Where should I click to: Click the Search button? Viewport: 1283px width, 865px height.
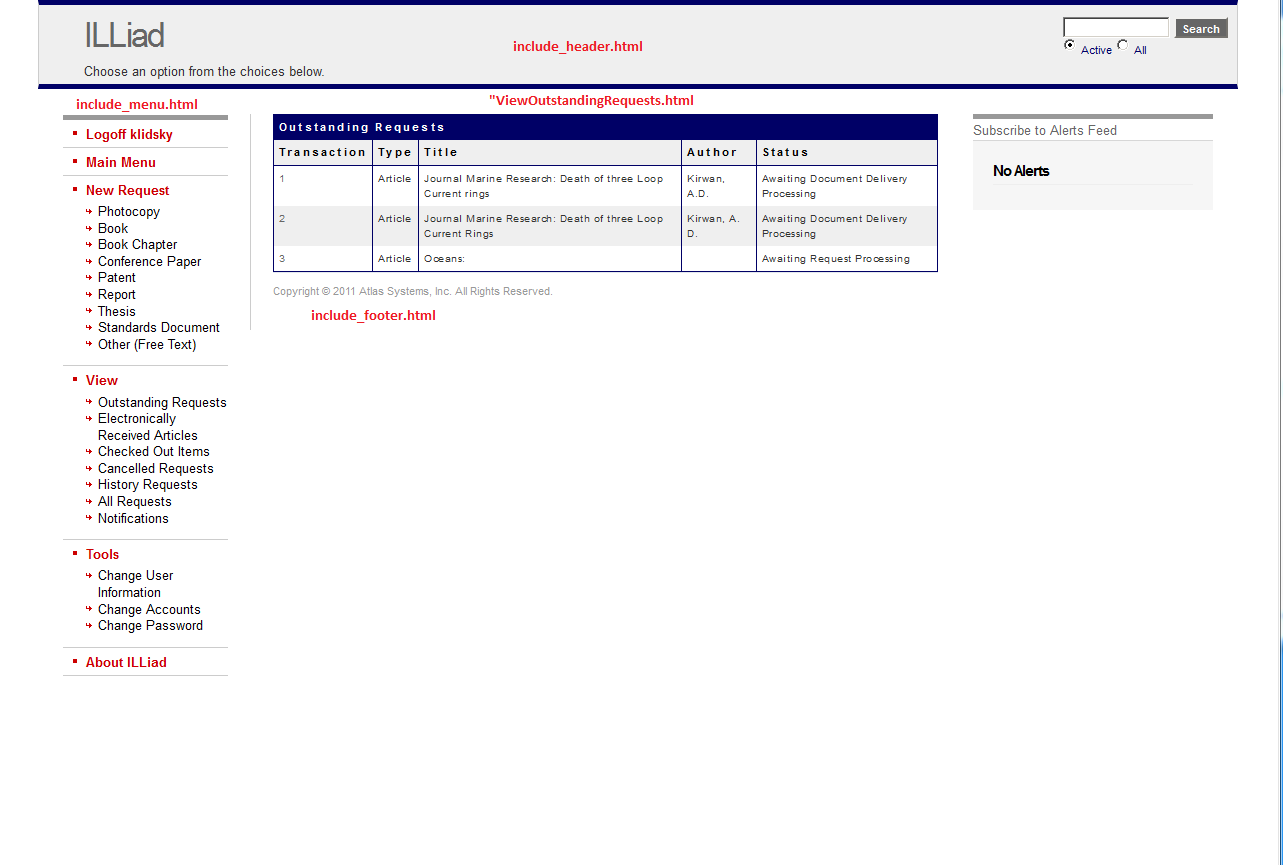tap(1200, 28)
